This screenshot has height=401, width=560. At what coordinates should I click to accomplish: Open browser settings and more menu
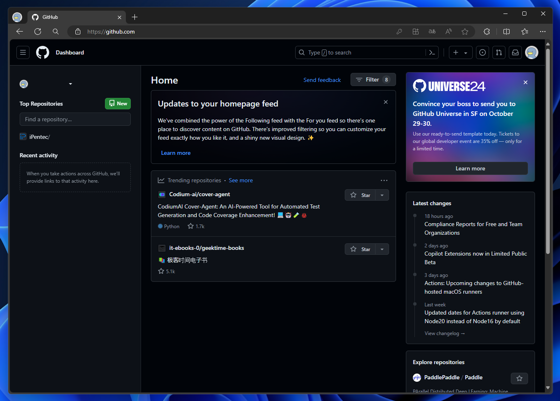coord(543,32)
